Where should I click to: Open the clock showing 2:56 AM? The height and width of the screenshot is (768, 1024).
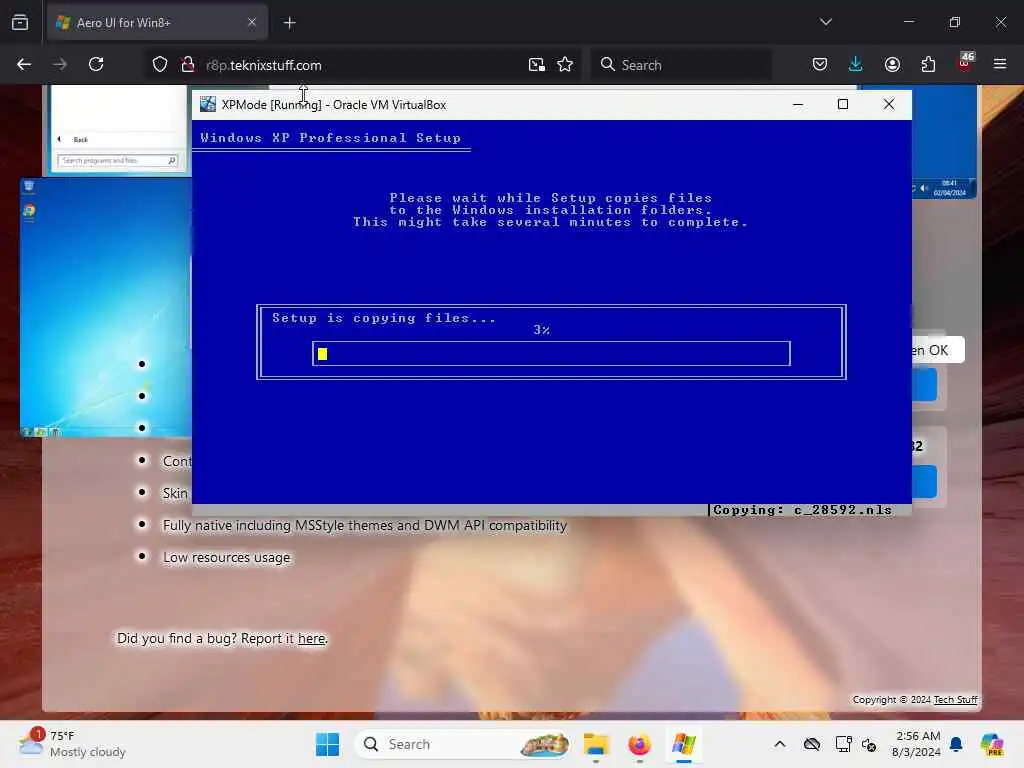point(916,744)
